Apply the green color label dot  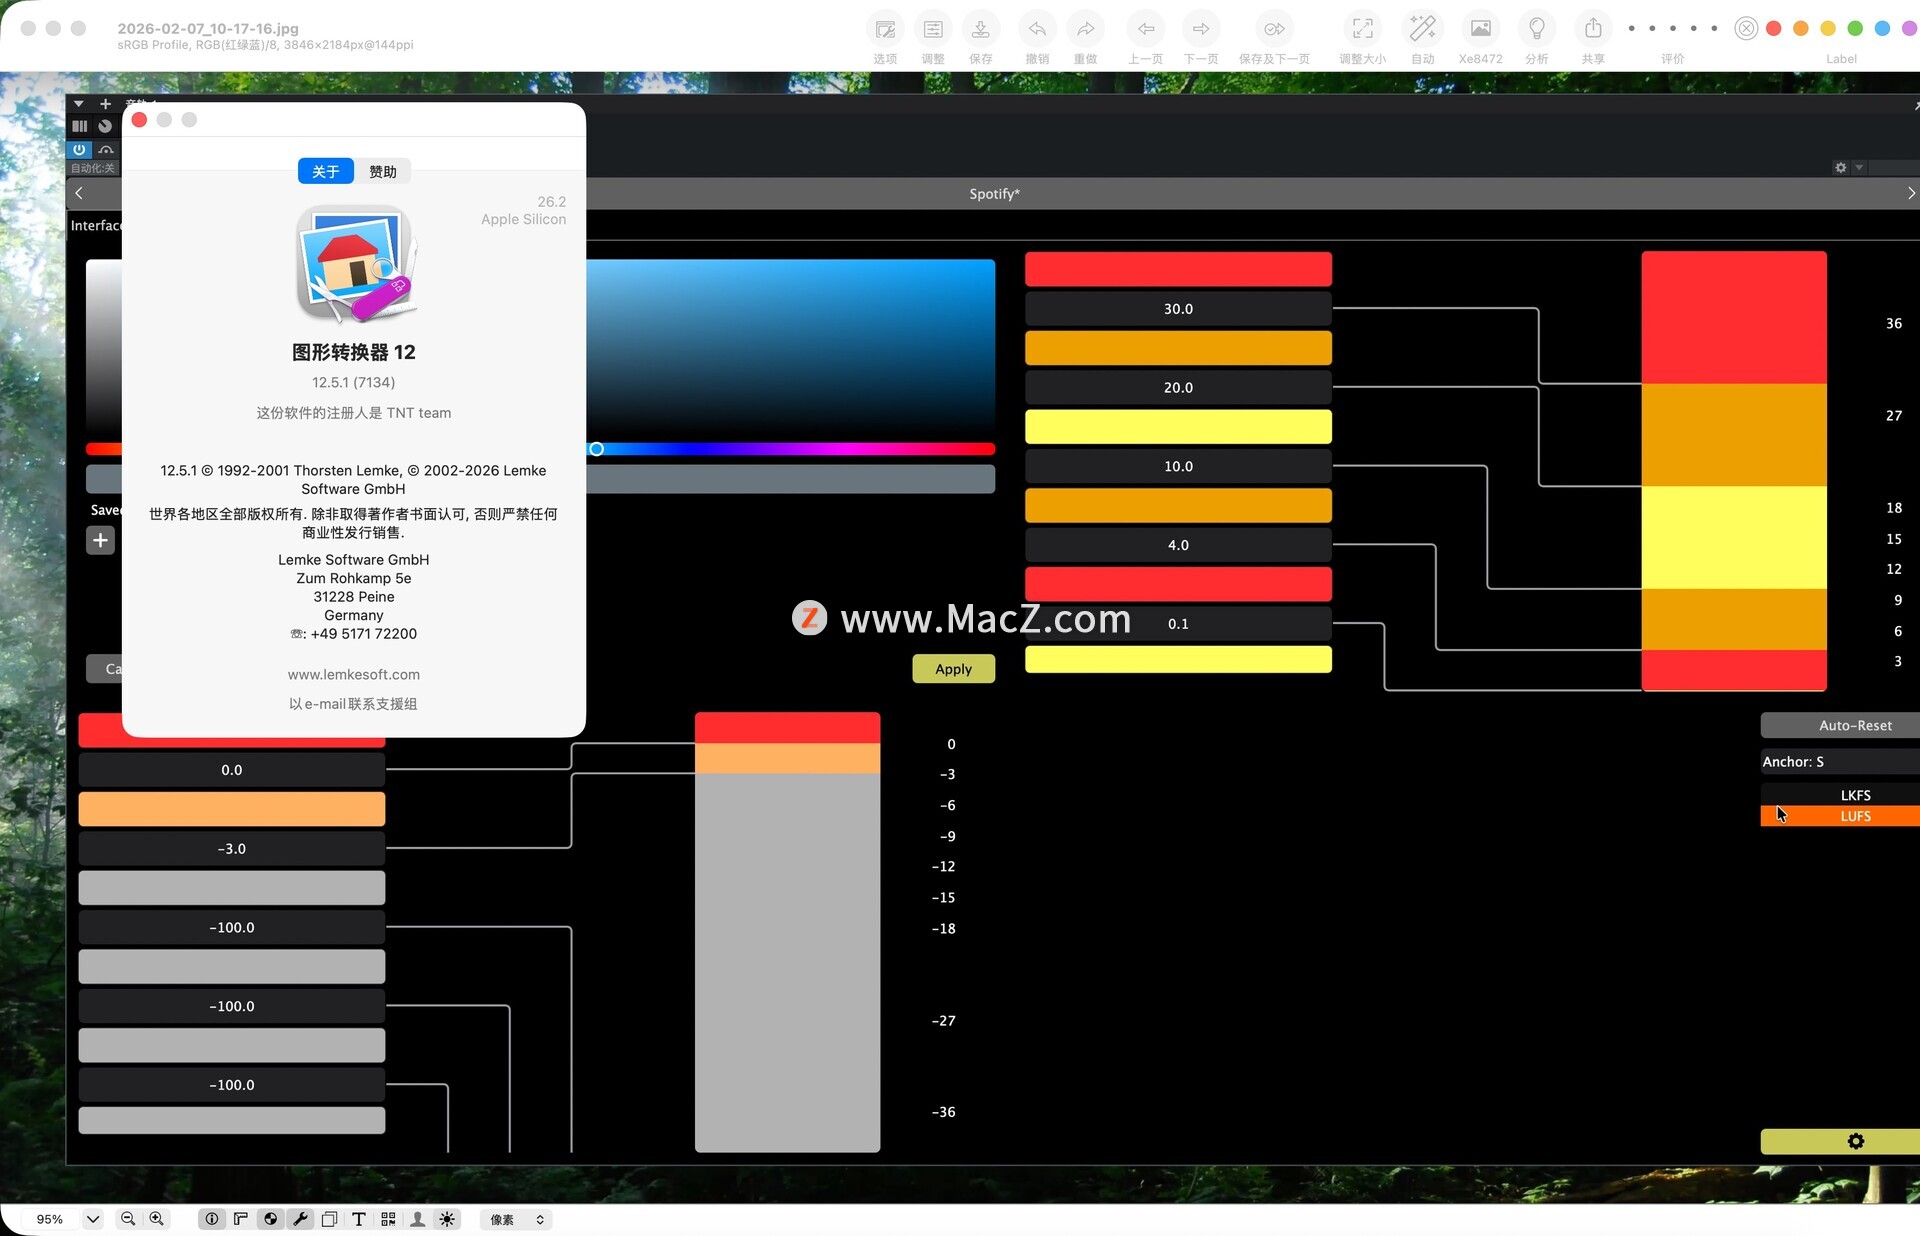pos(1855,29)
